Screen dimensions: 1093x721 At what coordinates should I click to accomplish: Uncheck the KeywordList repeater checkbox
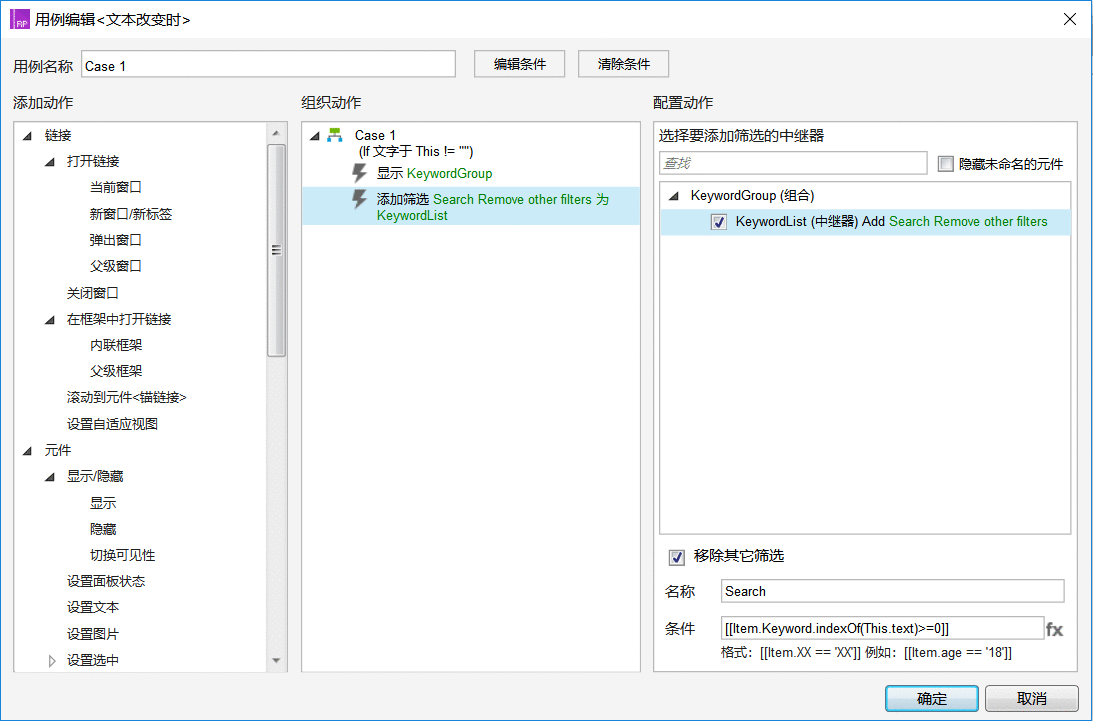[x=719, y=222]
